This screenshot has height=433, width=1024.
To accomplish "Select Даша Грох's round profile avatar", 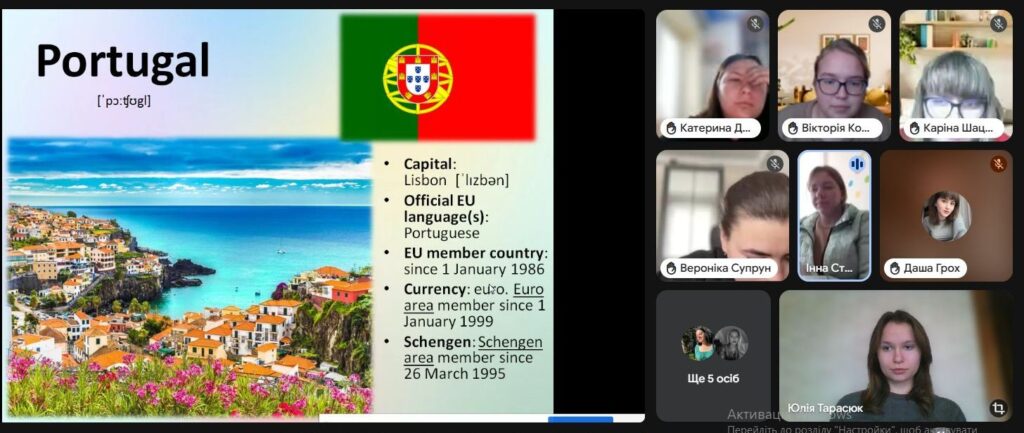I will (945, 215).
